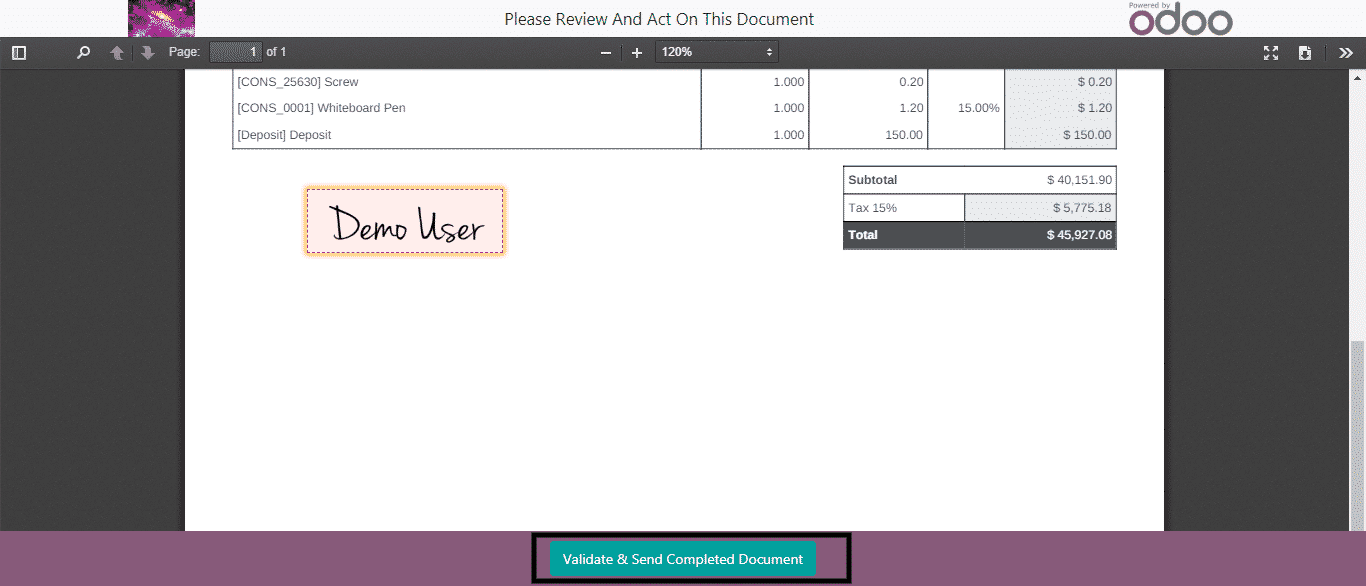Zoom out with the minus button
1366x586 pixels.
click(605, 53)
